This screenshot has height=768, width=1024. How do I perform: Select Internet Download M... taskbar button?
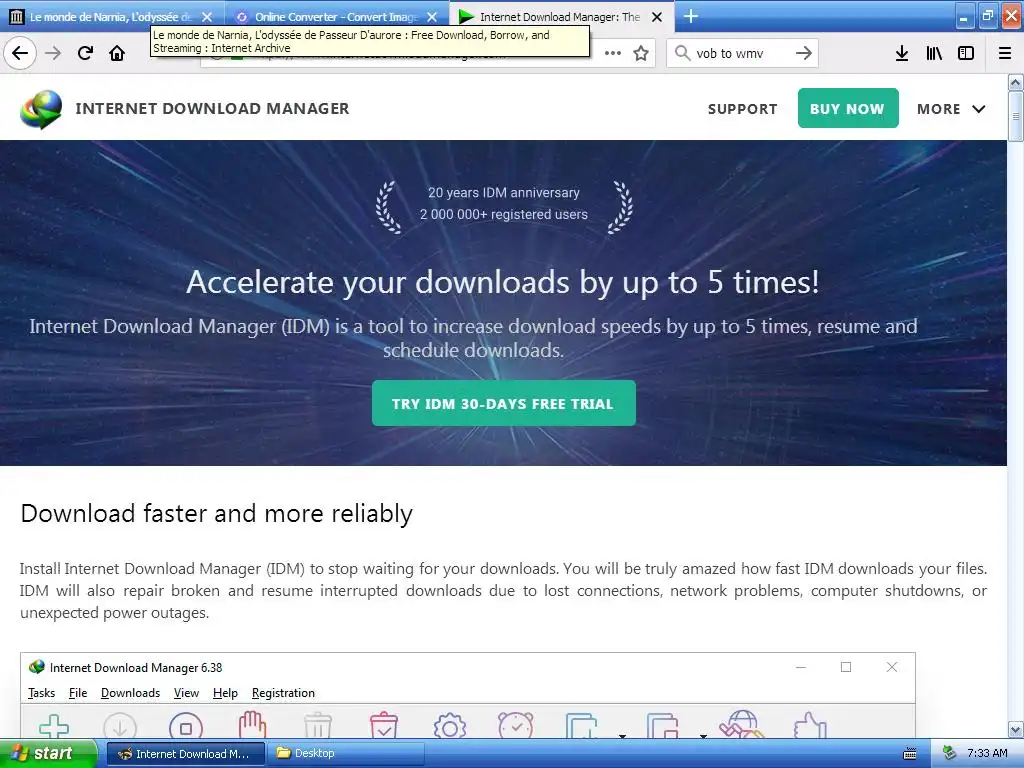(185, 754)
